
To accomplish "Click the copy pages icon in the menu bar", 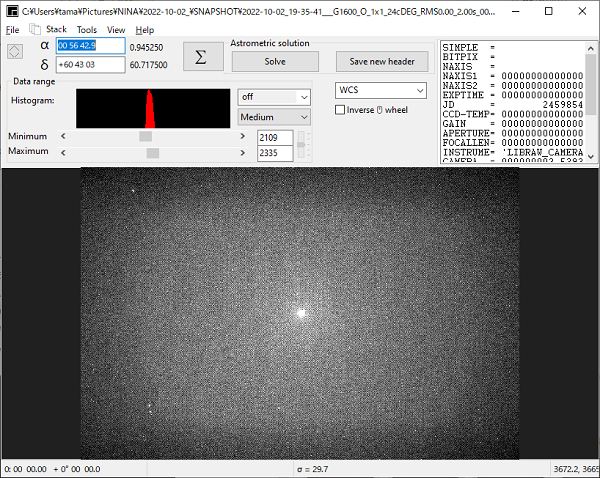I will (x=35, y=29).
